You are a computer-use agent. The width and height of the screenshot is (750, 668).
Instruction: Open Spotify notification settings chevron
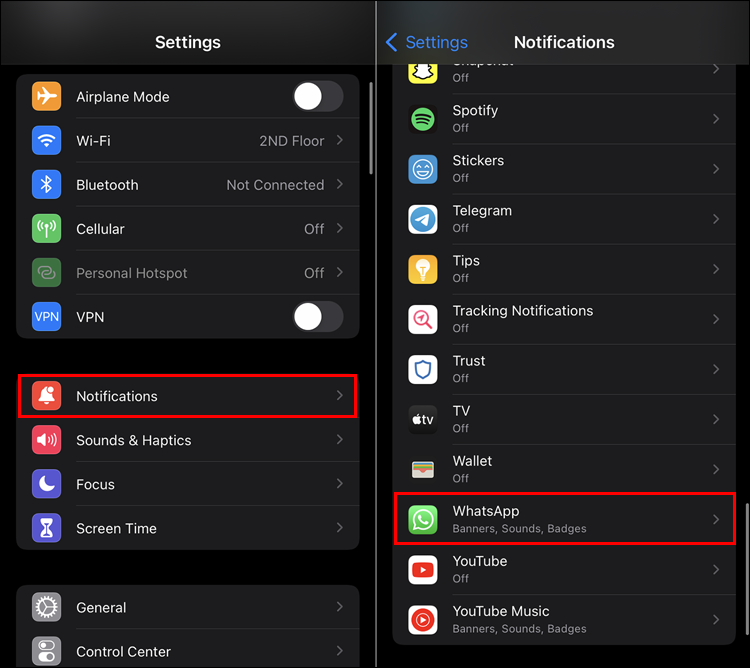[716, 119]
